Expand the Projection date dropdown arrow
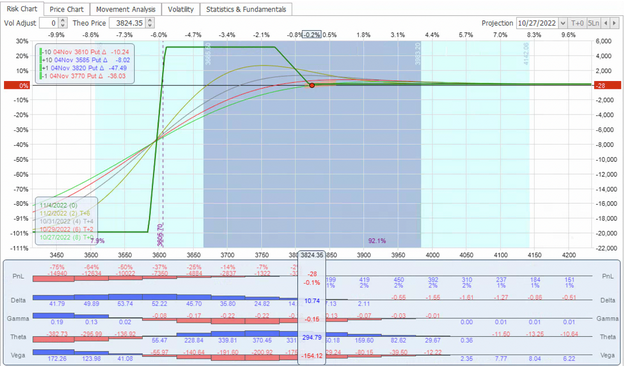625x370 pixels. tap(563, 23)
